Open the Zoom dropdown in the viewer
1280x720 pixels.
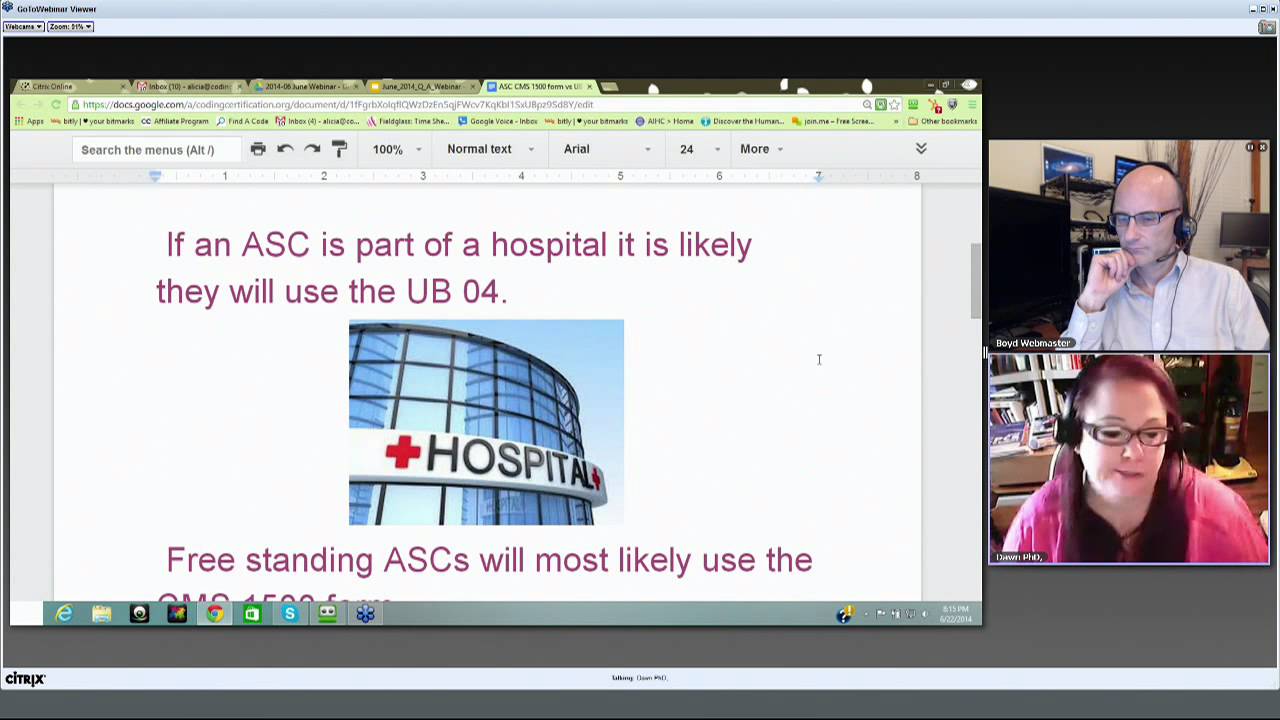coord(70,27)
